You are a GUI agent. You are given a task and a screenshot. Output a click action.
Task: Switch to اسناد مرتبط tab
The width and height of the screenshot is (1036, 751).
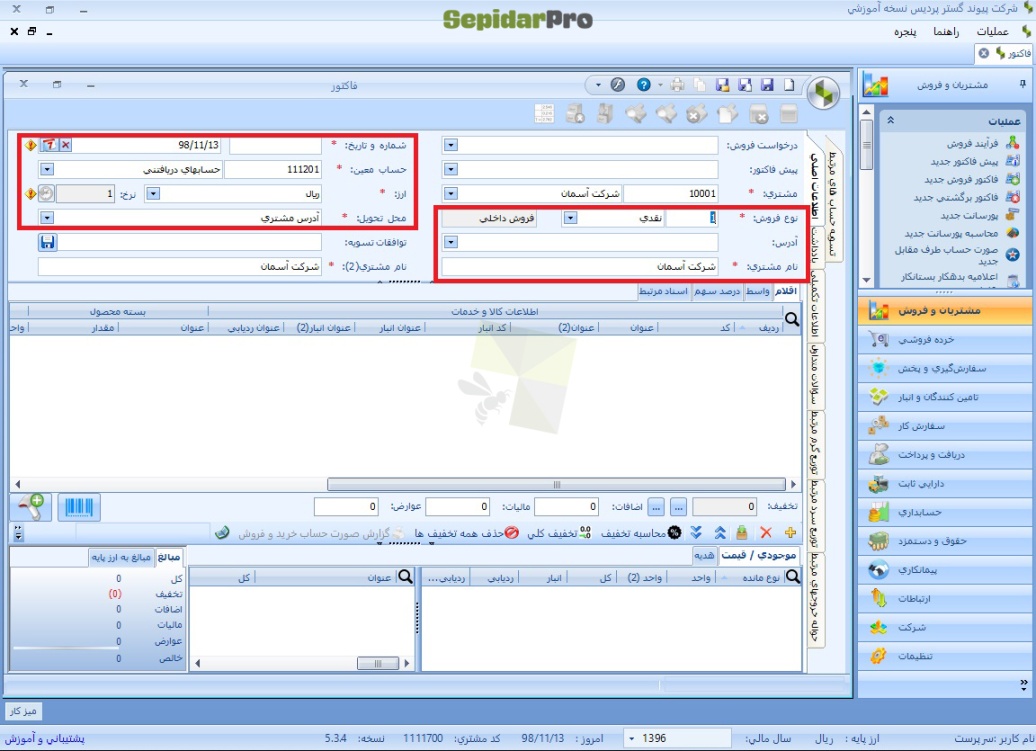664,291
